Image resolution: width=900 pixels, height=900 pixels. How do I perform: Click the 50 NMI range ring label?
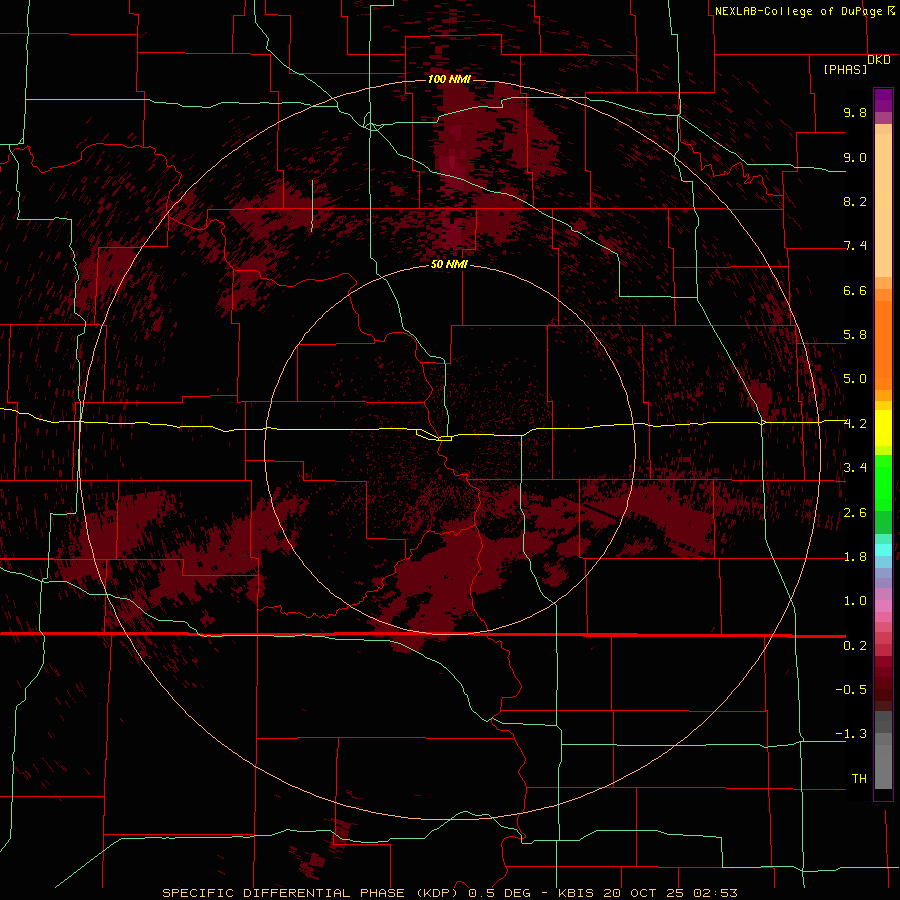(x=449, y=264)
